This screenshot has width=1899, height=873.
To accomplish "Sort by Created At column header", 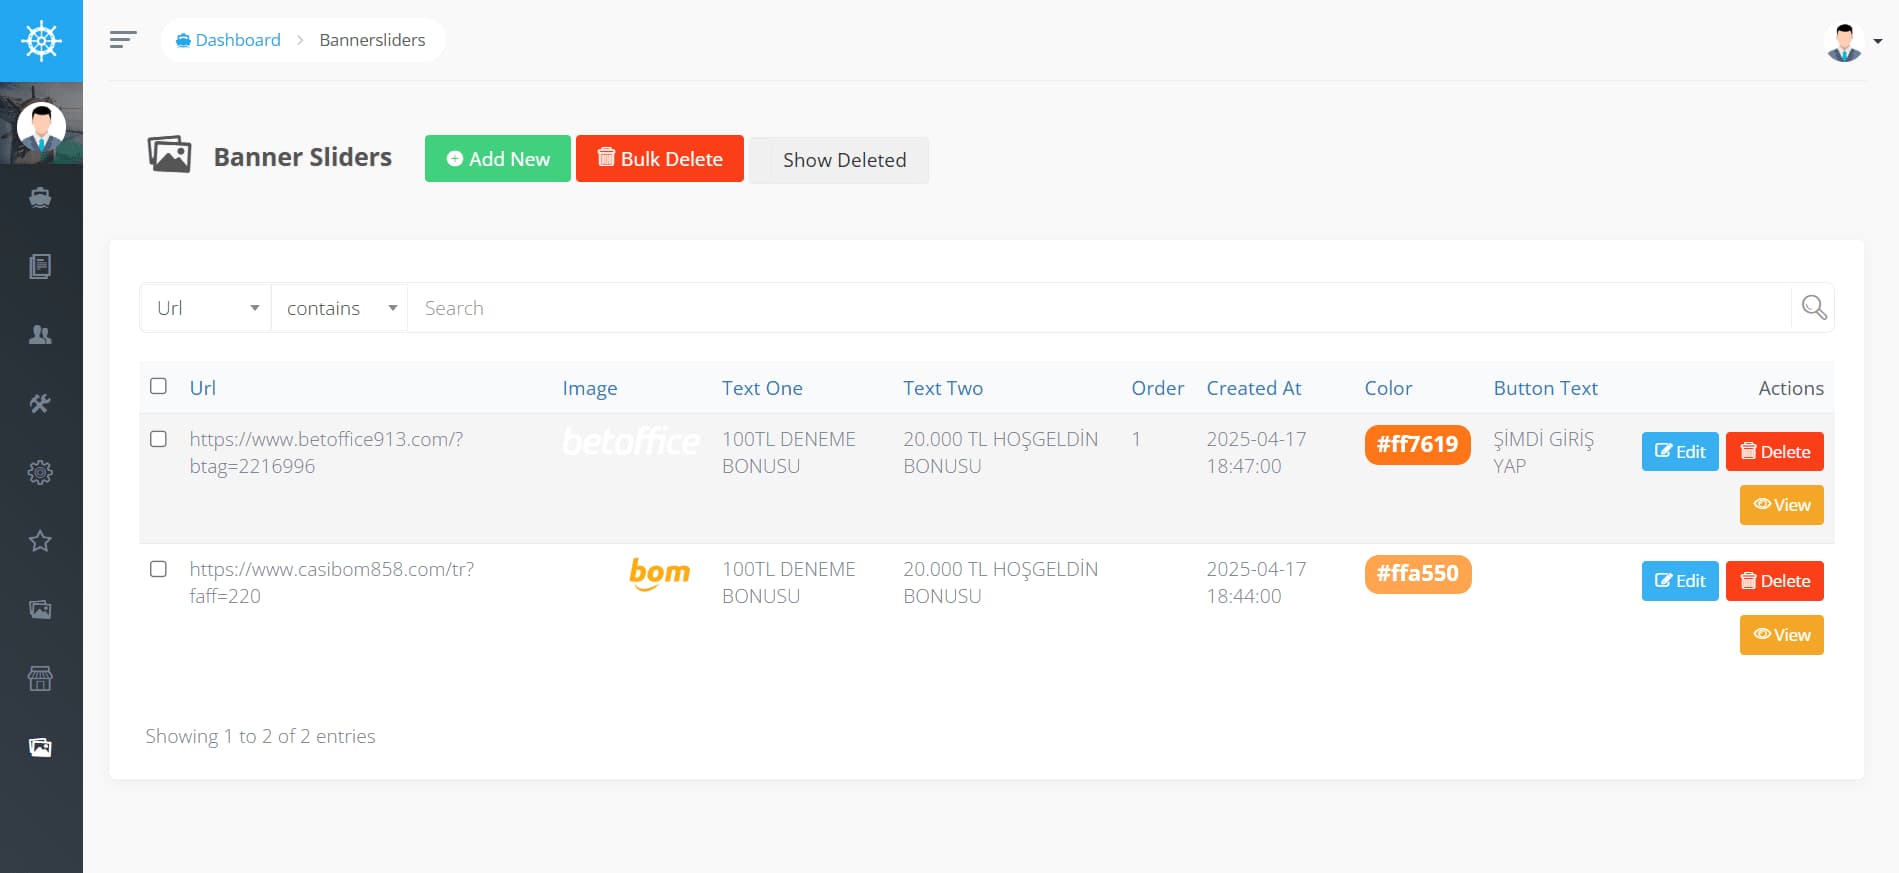I will coord(1254,388).
